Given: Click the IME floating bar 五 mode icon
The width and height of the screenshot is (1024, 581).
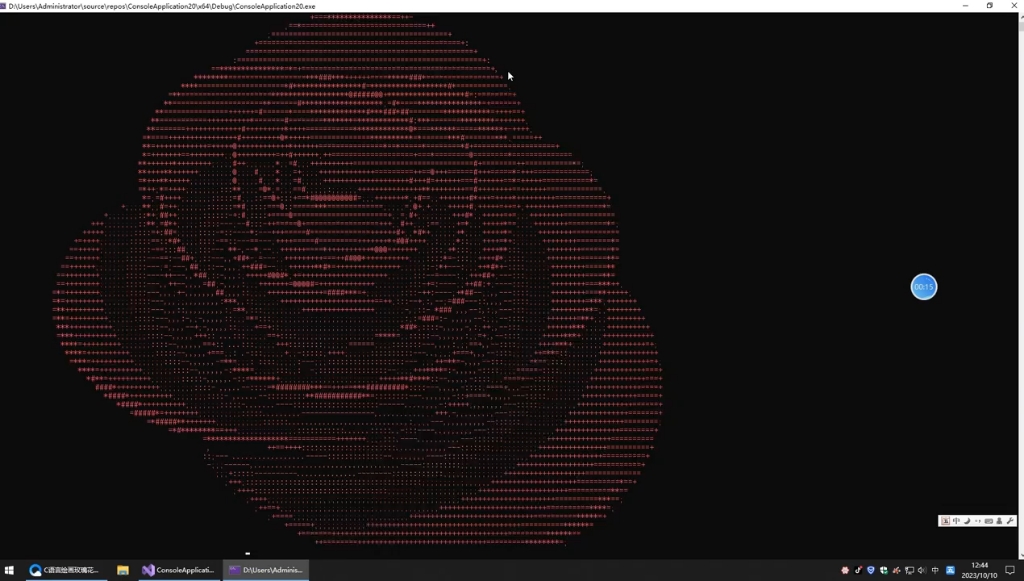Looking at the screenshot, I should coord(946,521).
